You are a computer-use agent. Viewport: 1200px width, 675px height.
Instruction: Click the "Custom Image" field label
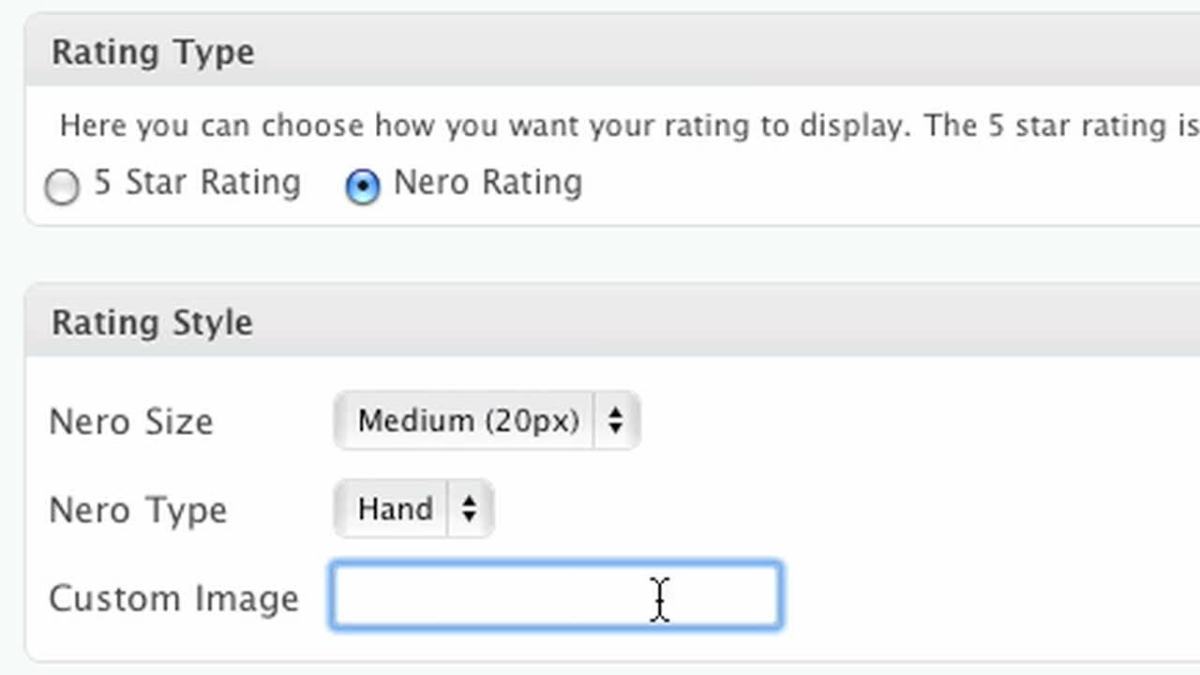pos(174,599)
